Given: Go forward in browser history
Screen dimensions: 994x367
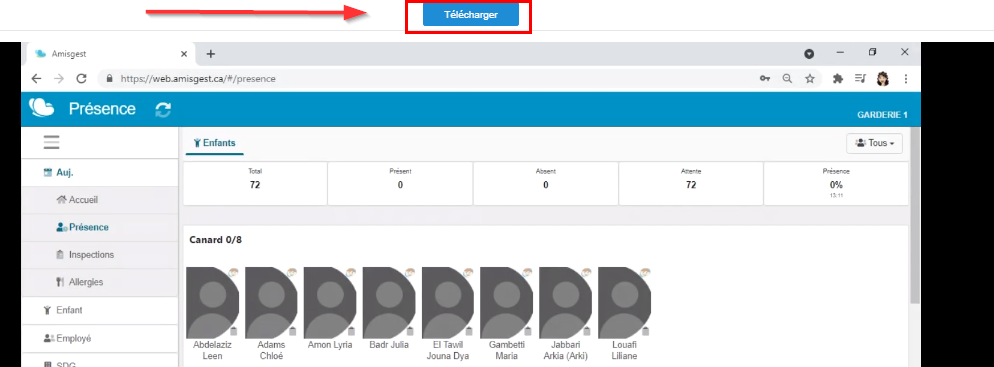Looking at the screenshot, I should [x=58, y=79].
